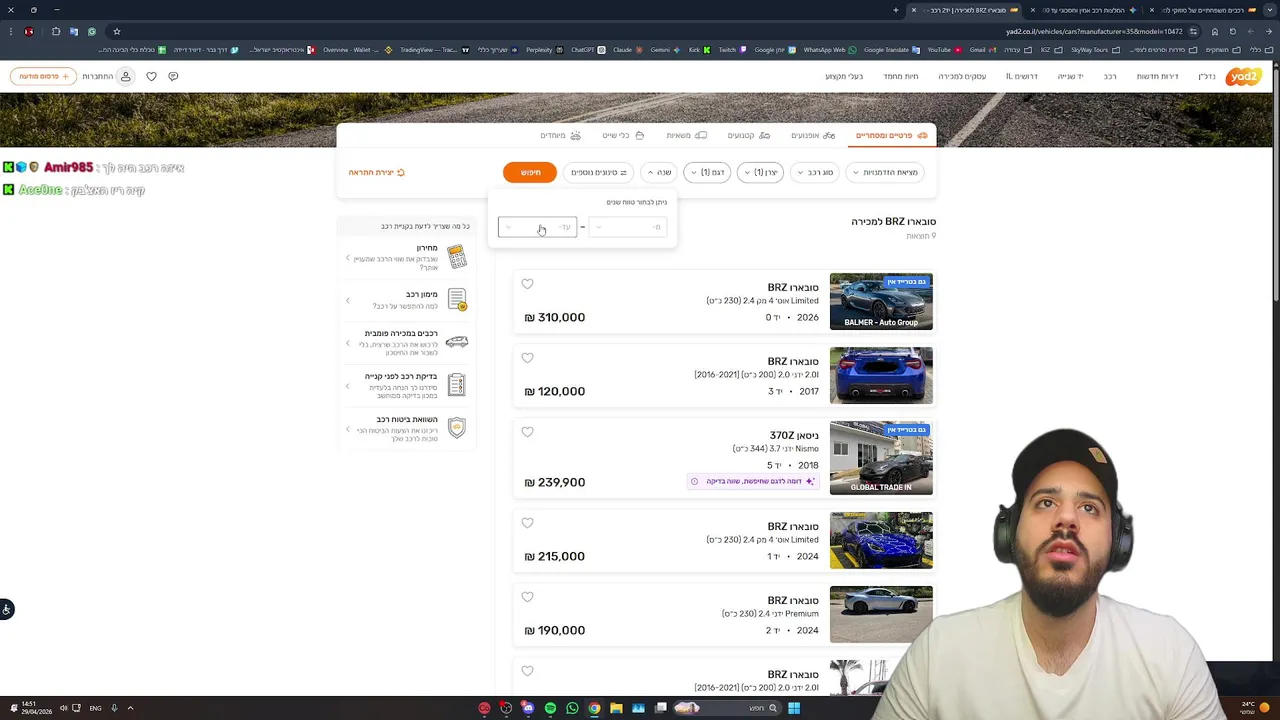Viewport: 1280px width, 720px height.
Task: Click the דומה לדגם שחיפשת badge
Action: click(754, 481)
